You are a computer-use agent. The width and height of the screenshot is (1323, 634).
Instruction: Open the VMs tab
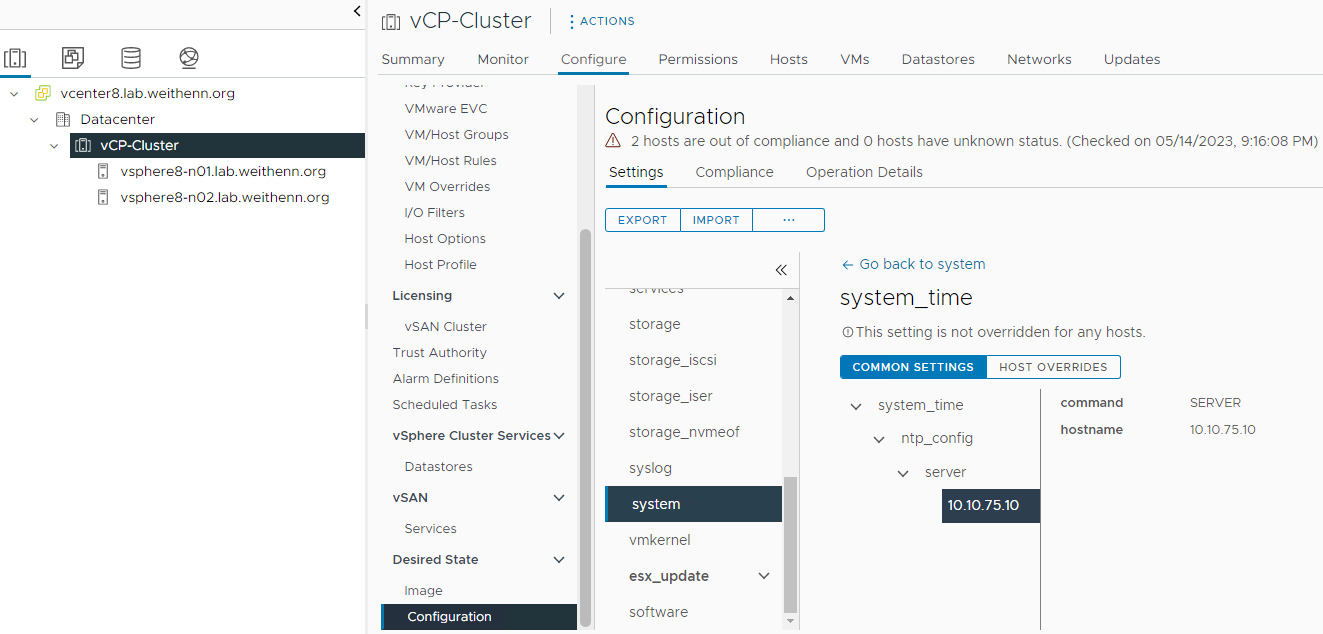tap(855, 59)
